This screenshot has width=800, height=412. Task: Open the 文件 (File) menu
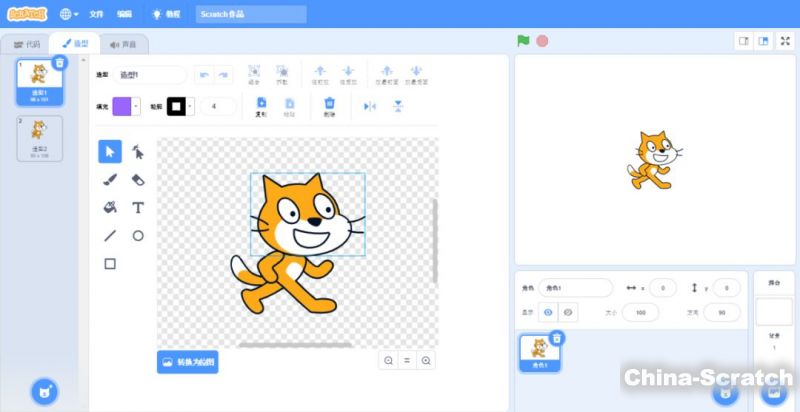click(96, 14)
